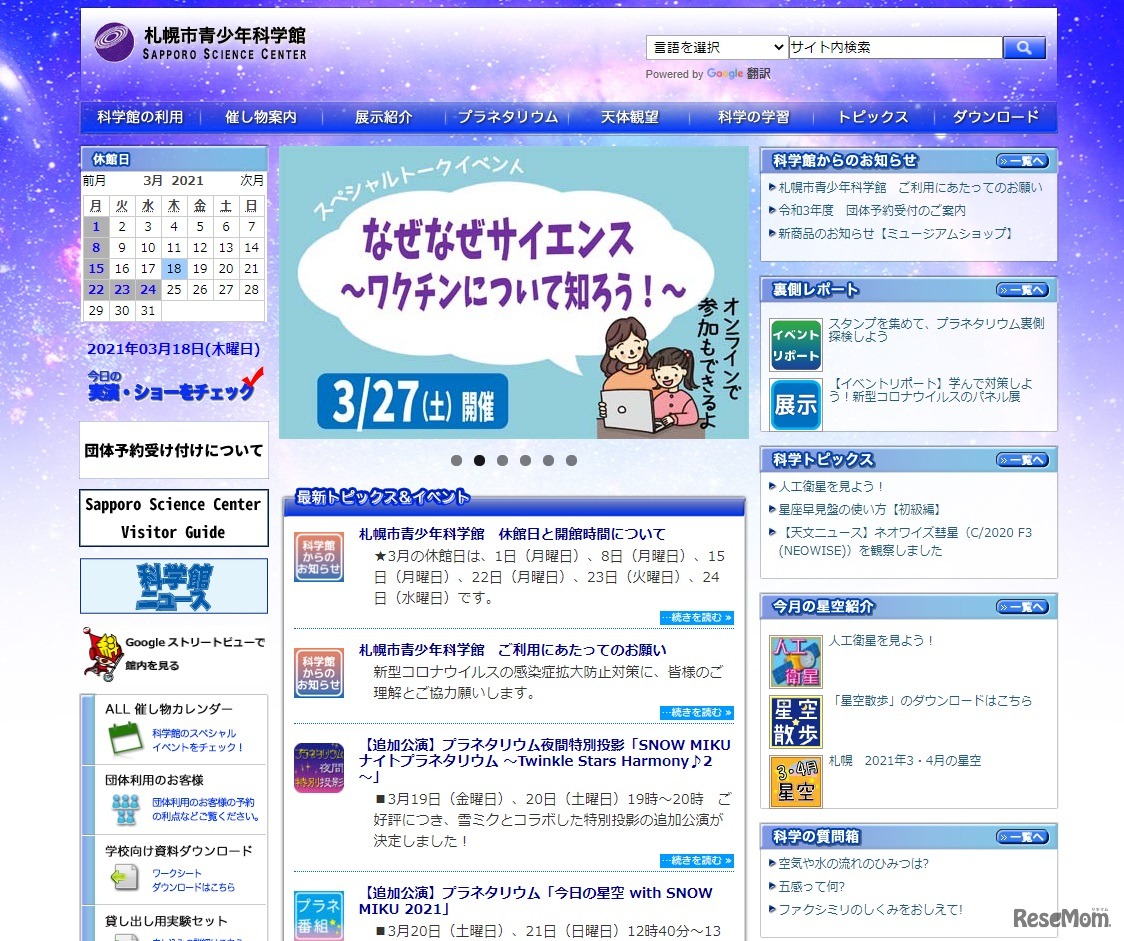The width and height of the screenshot is (1124, 941).
Task: Click the blue 展示 icon
Action: coord(796,405)
